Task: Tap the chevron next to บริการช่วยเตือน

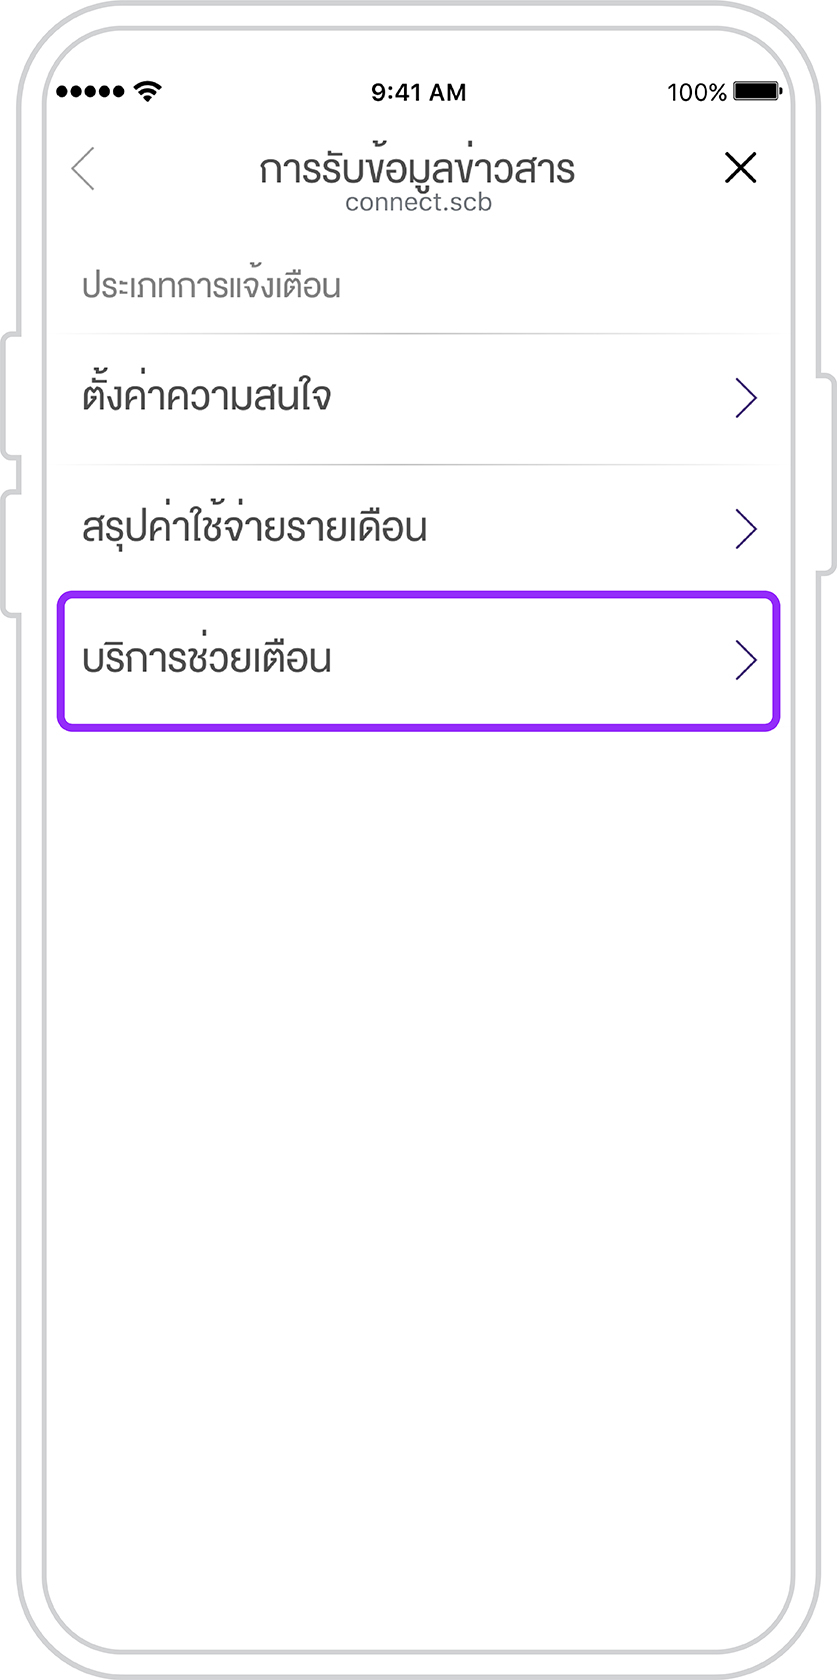Action: (x=746, y=660)
